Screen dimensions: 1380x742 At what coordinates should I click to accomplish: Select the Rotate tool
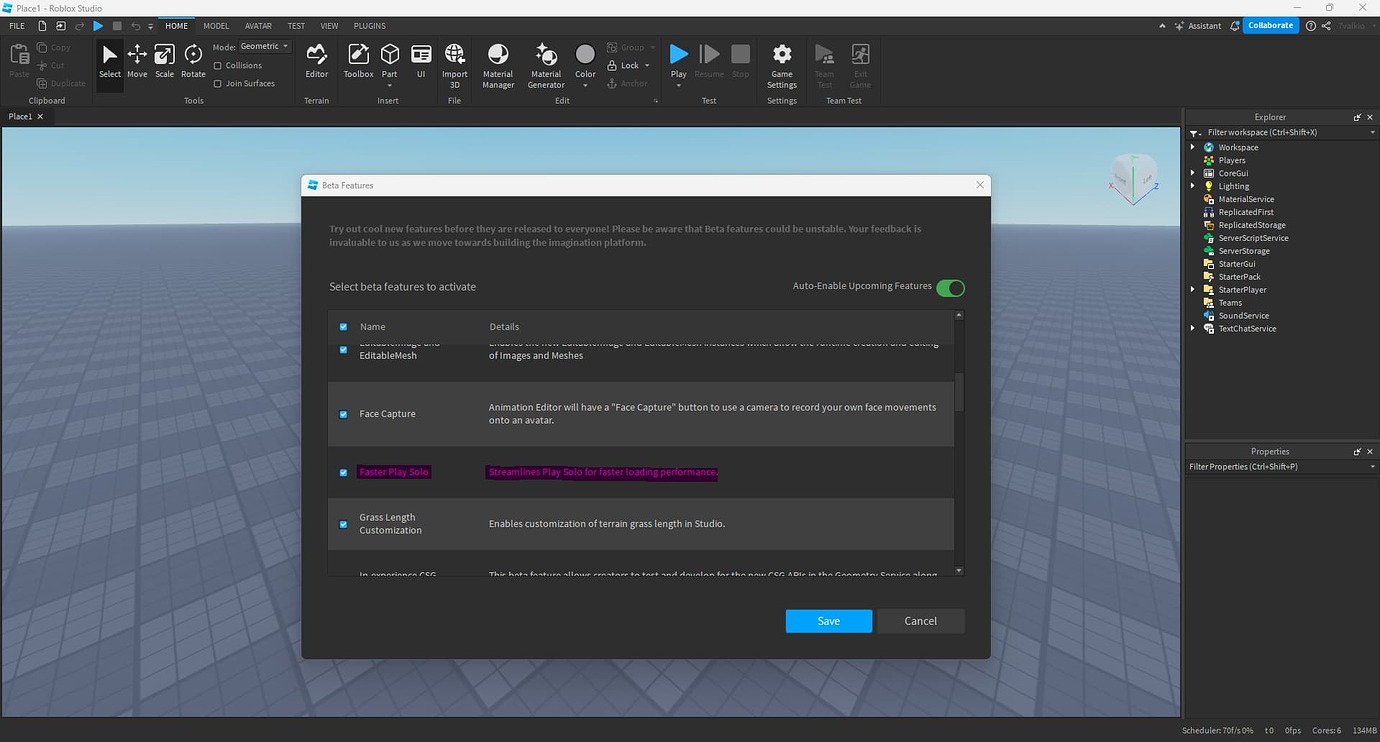pos(193,61)
